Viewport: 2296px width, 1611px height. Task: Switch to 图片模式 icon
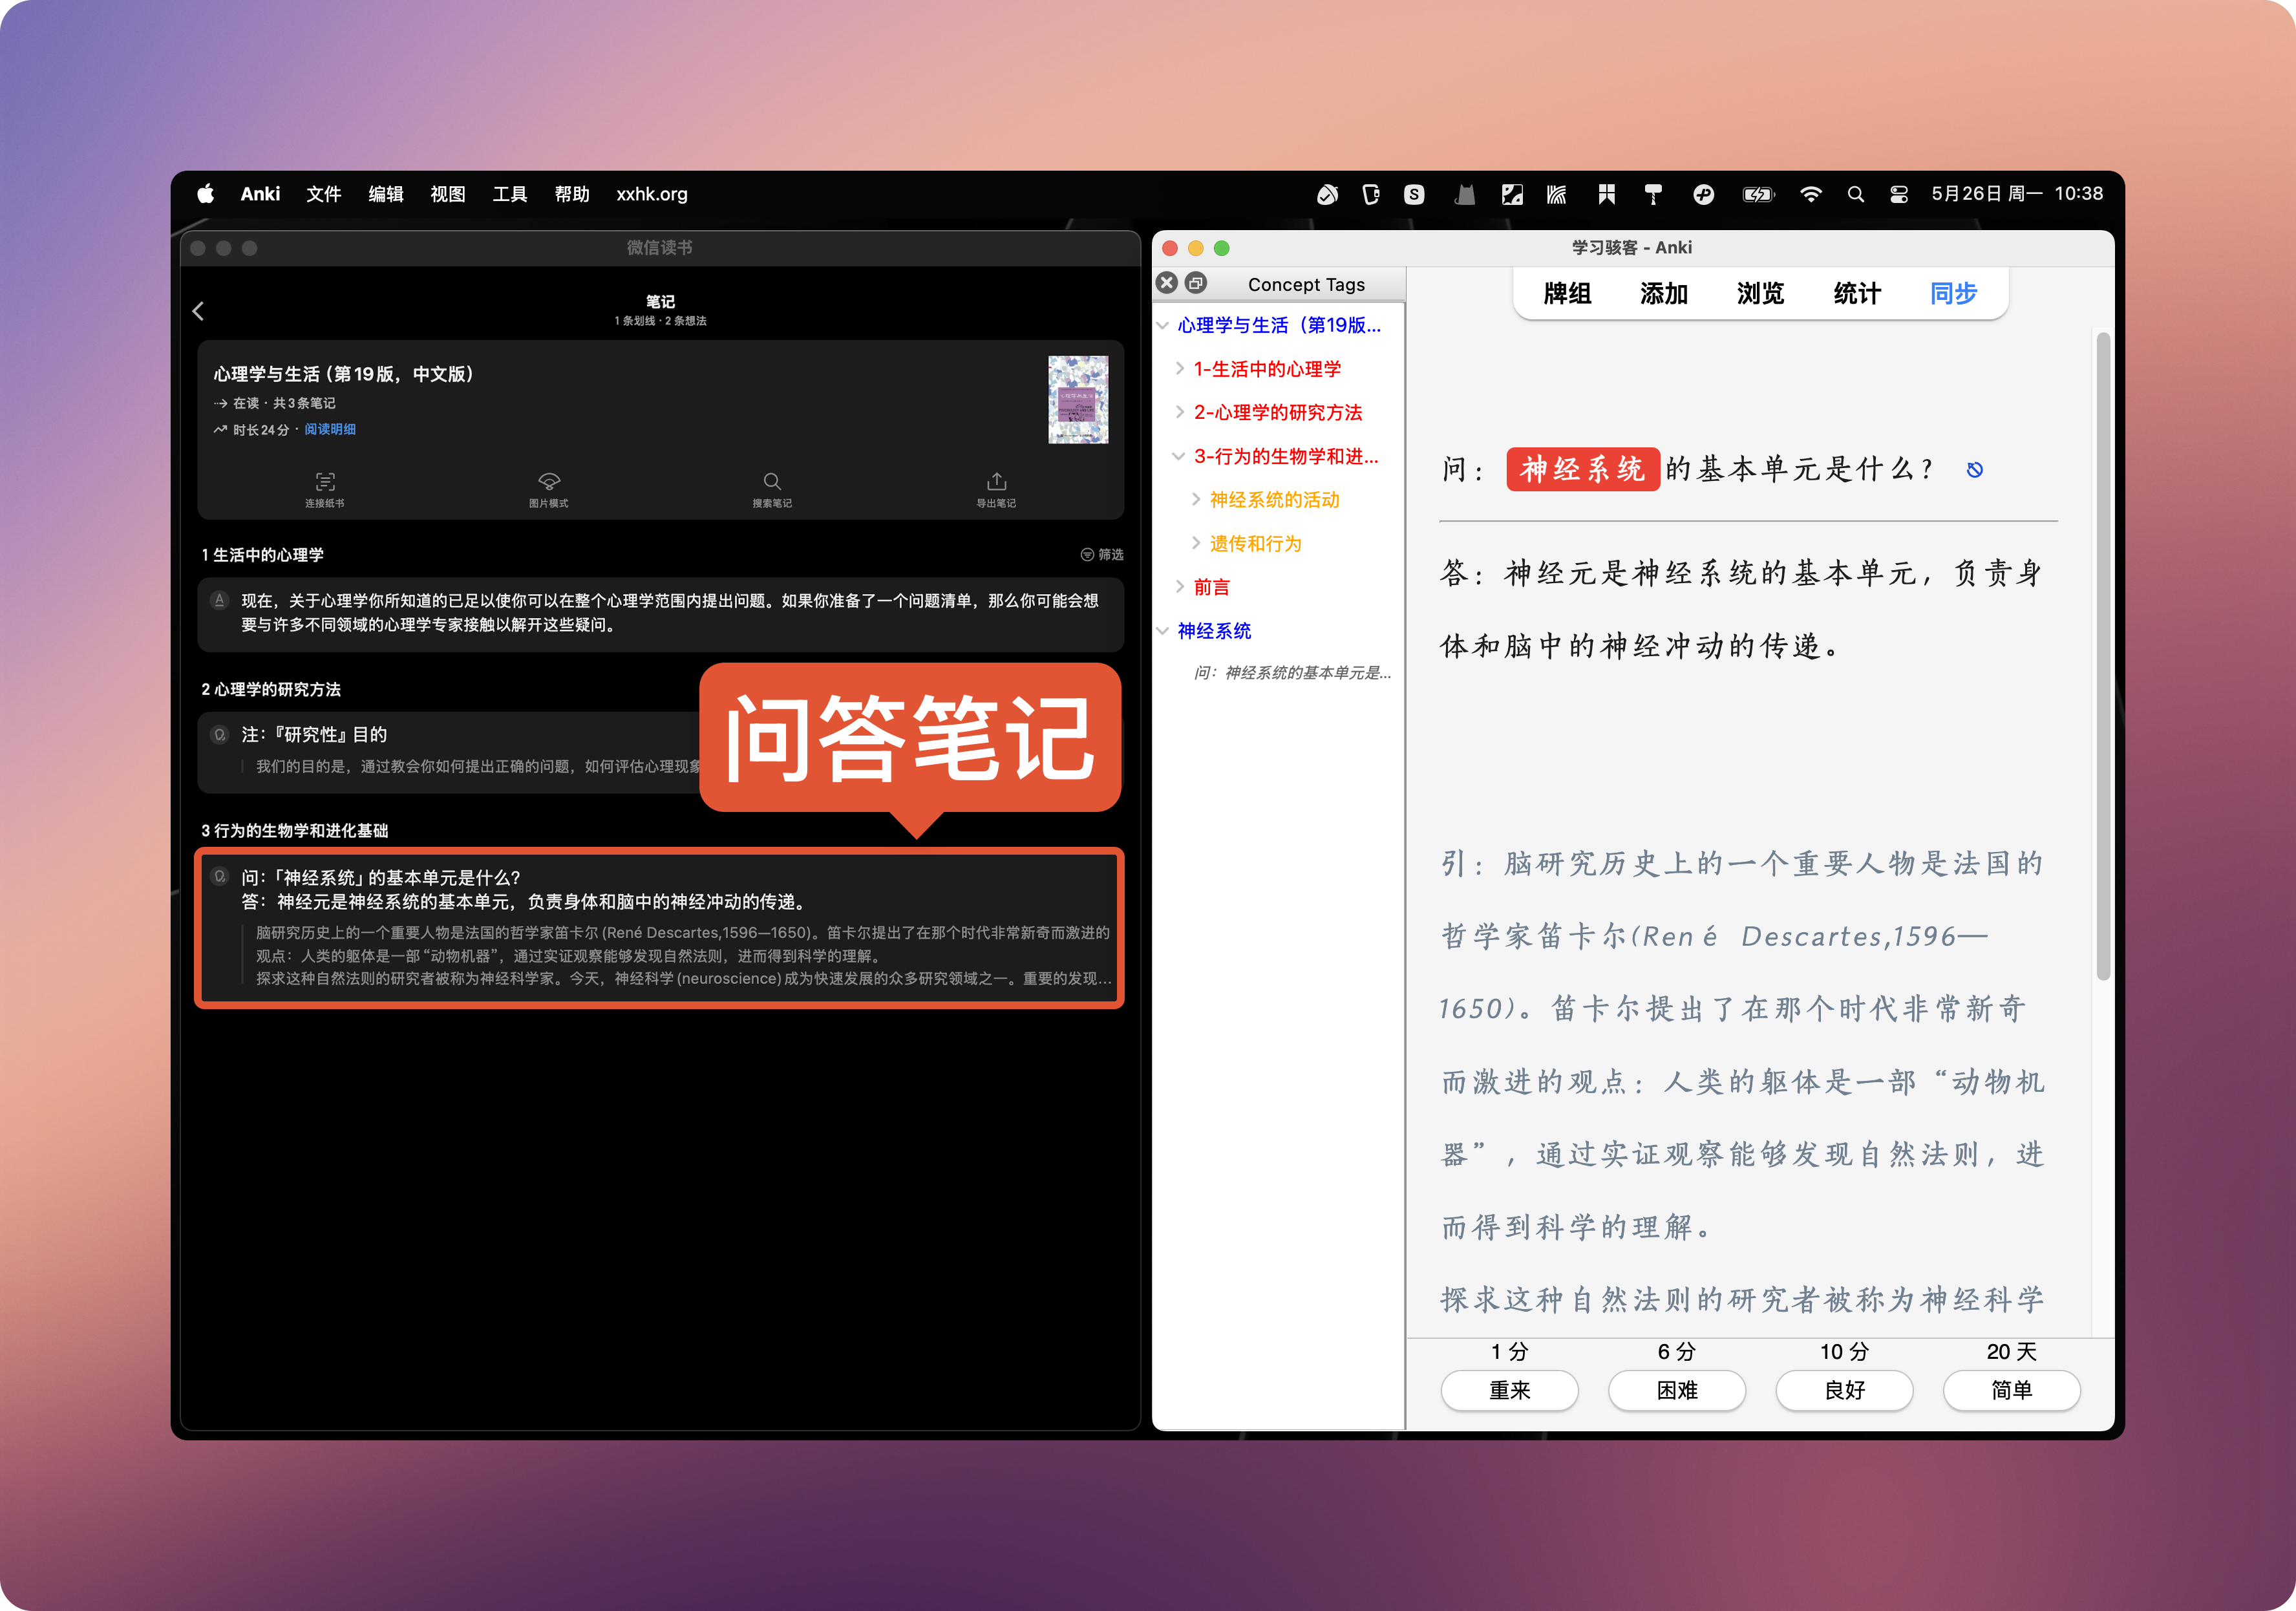pyautogui.click(x=549, y=482)
